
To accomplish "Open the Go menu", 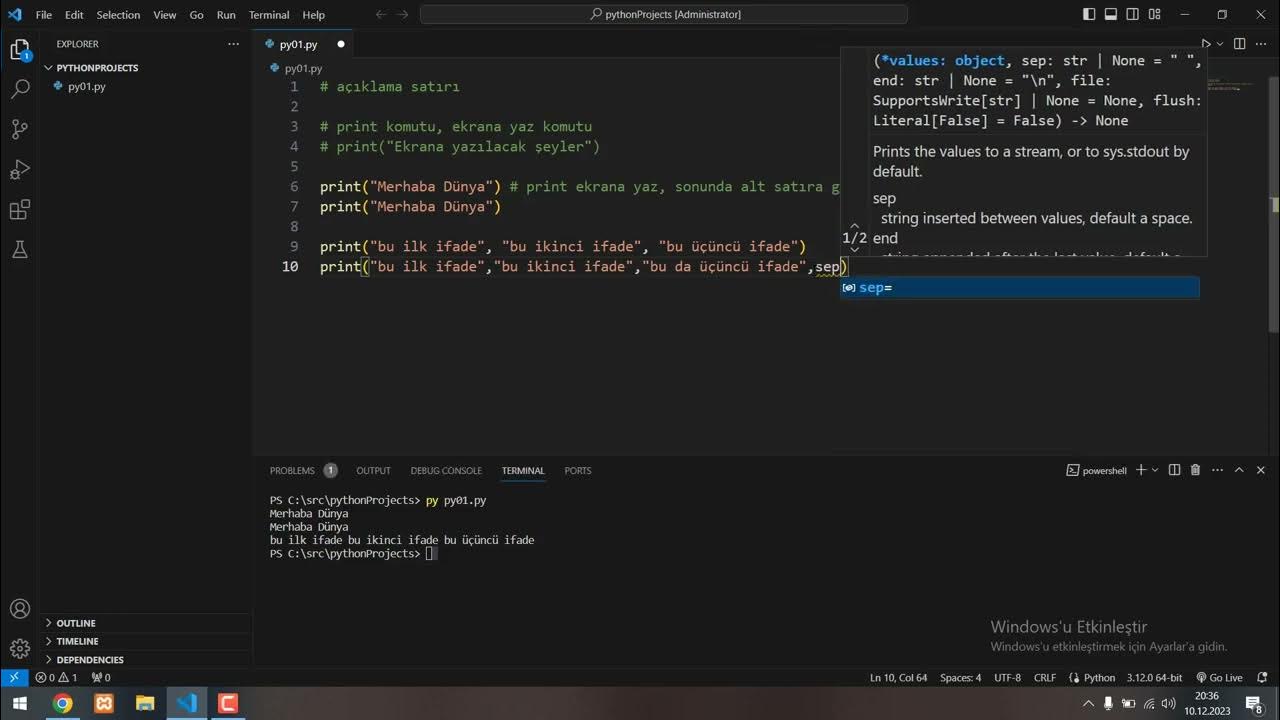I will click(x=196, y=15).
